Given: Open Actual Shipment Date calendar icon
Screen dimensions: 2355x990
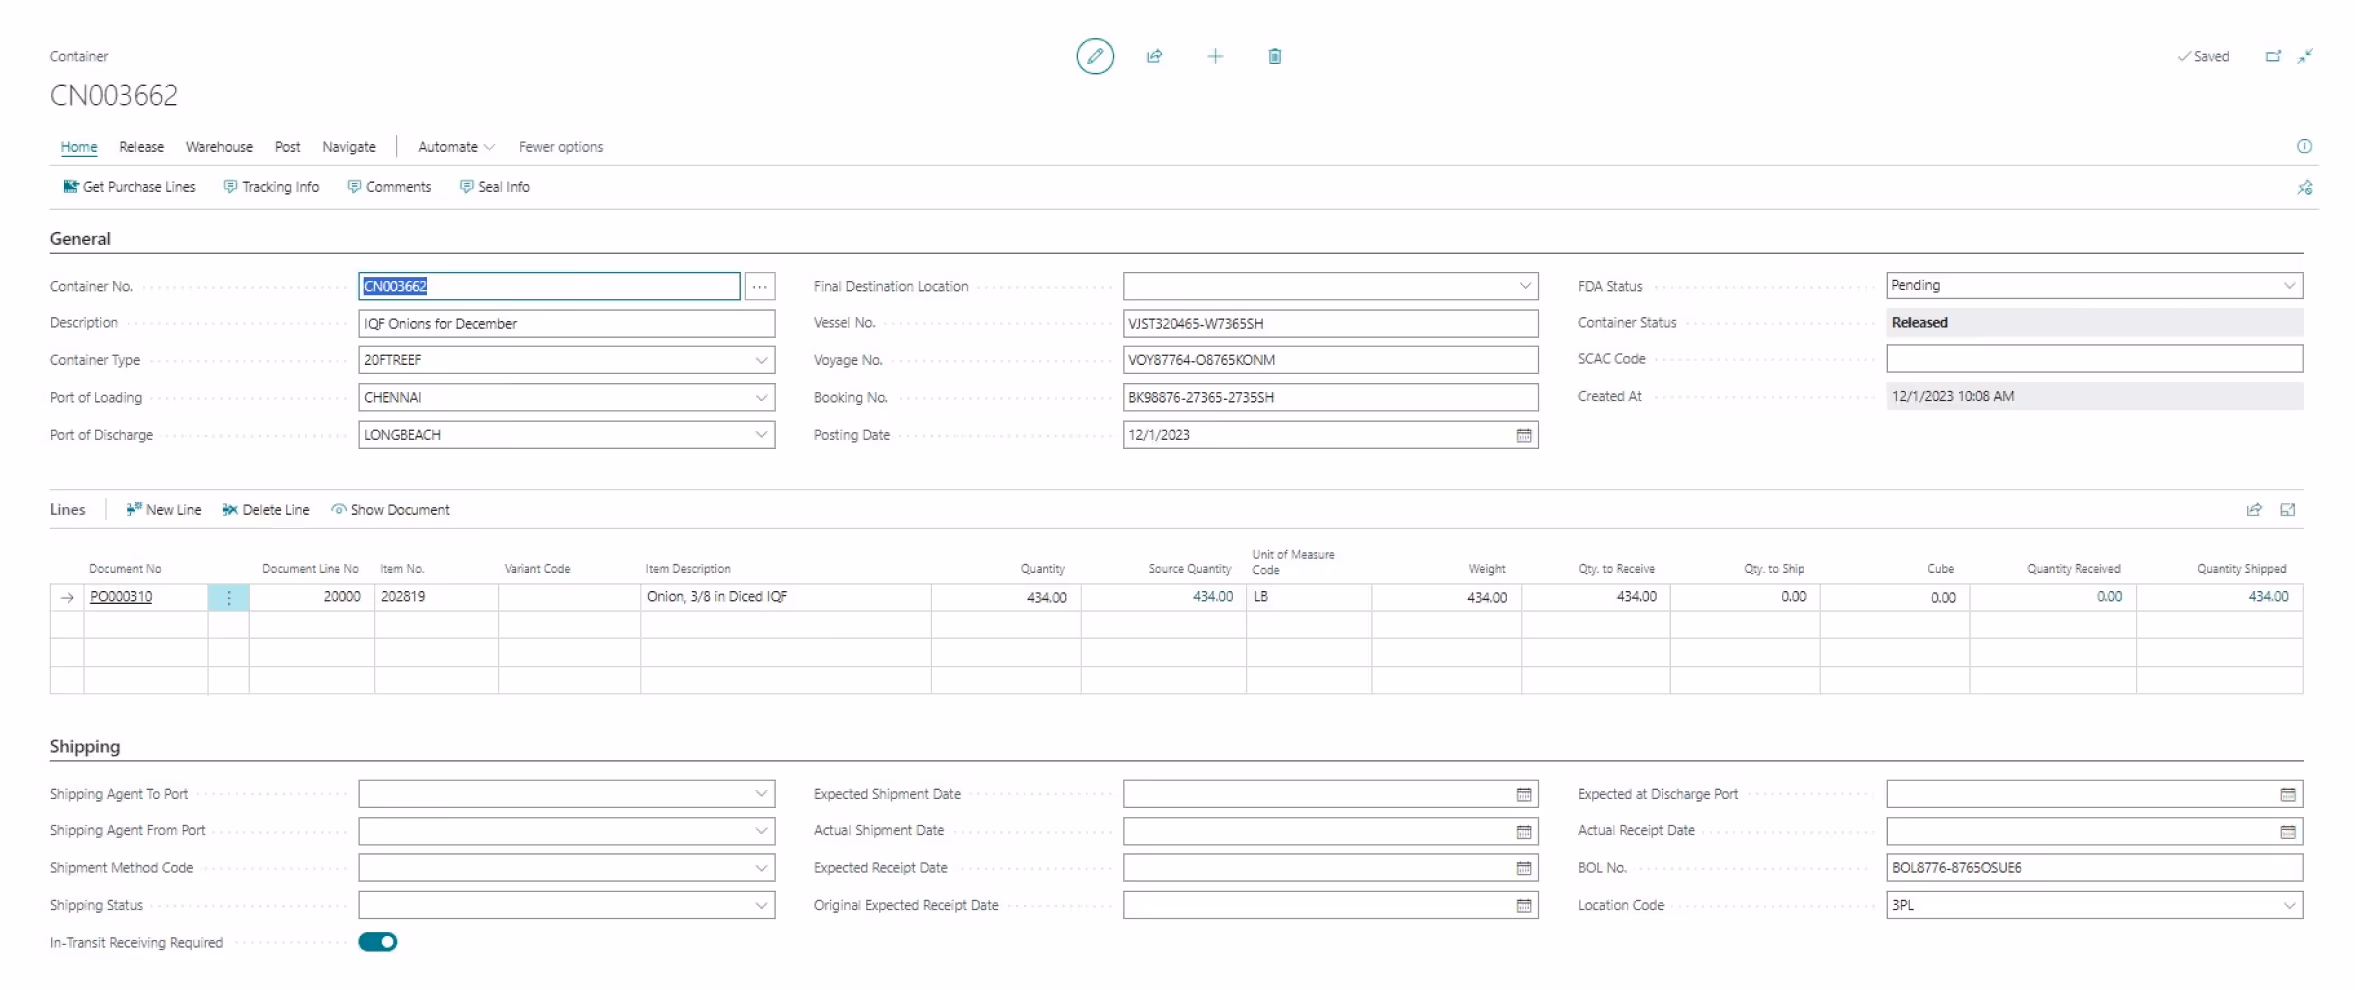Looking at the screenshot, I should click(x=1523, y=831).
